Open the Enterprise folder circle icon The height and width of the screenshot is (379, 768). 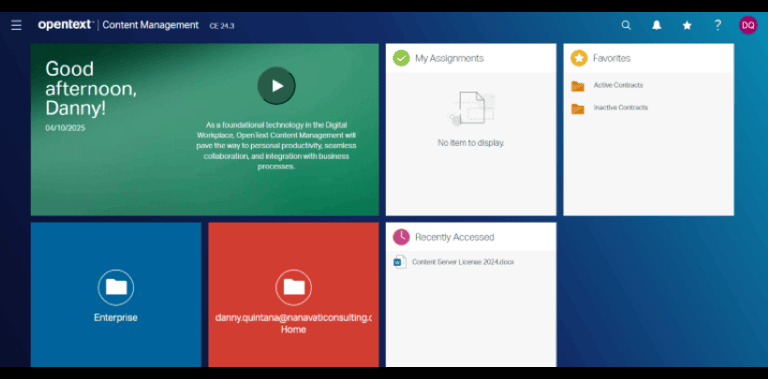pos(116,287)
